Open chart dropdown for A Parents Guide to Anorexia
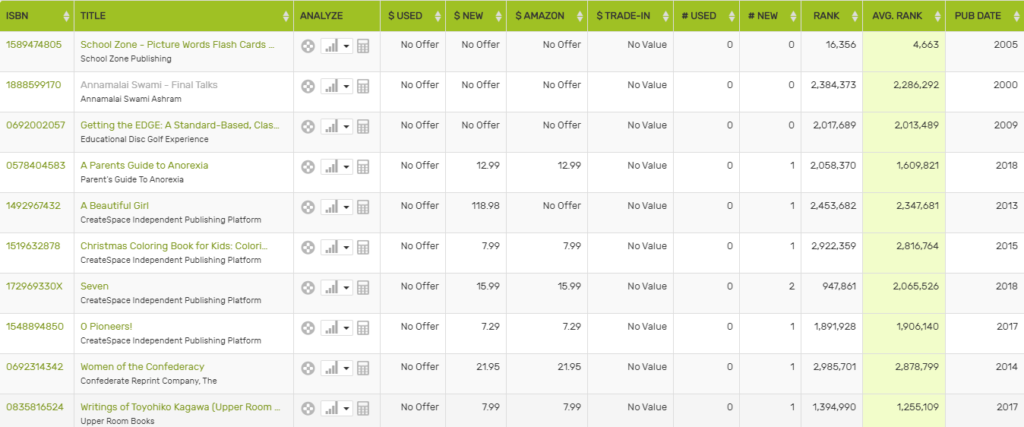This screenshot has height=427, width=1024. (x=346, y=167)
